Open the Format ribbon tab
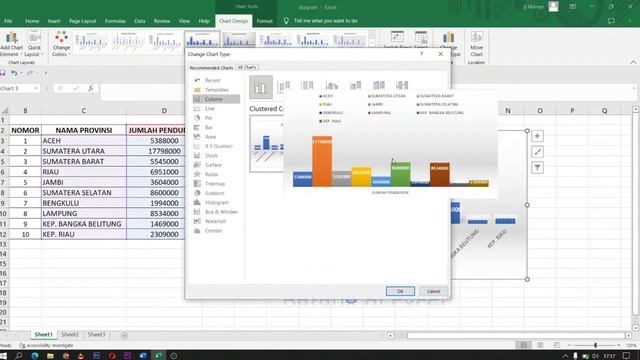The width and height of the screenshot is (640, 360). pyautogui.click(x=264, y=21)
